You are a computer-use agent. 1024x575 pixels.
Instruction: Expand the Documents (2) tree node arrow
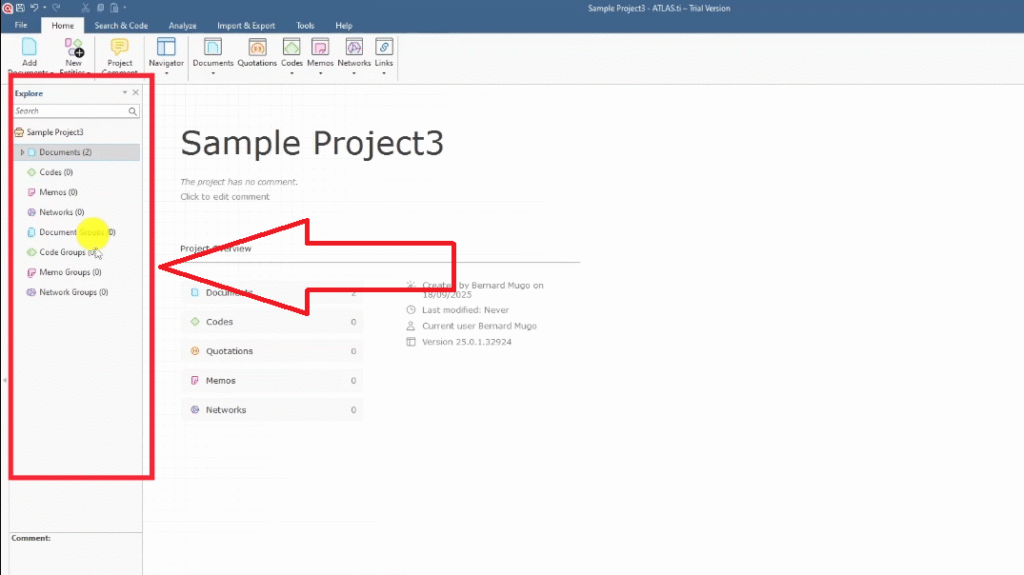point(22,152)
